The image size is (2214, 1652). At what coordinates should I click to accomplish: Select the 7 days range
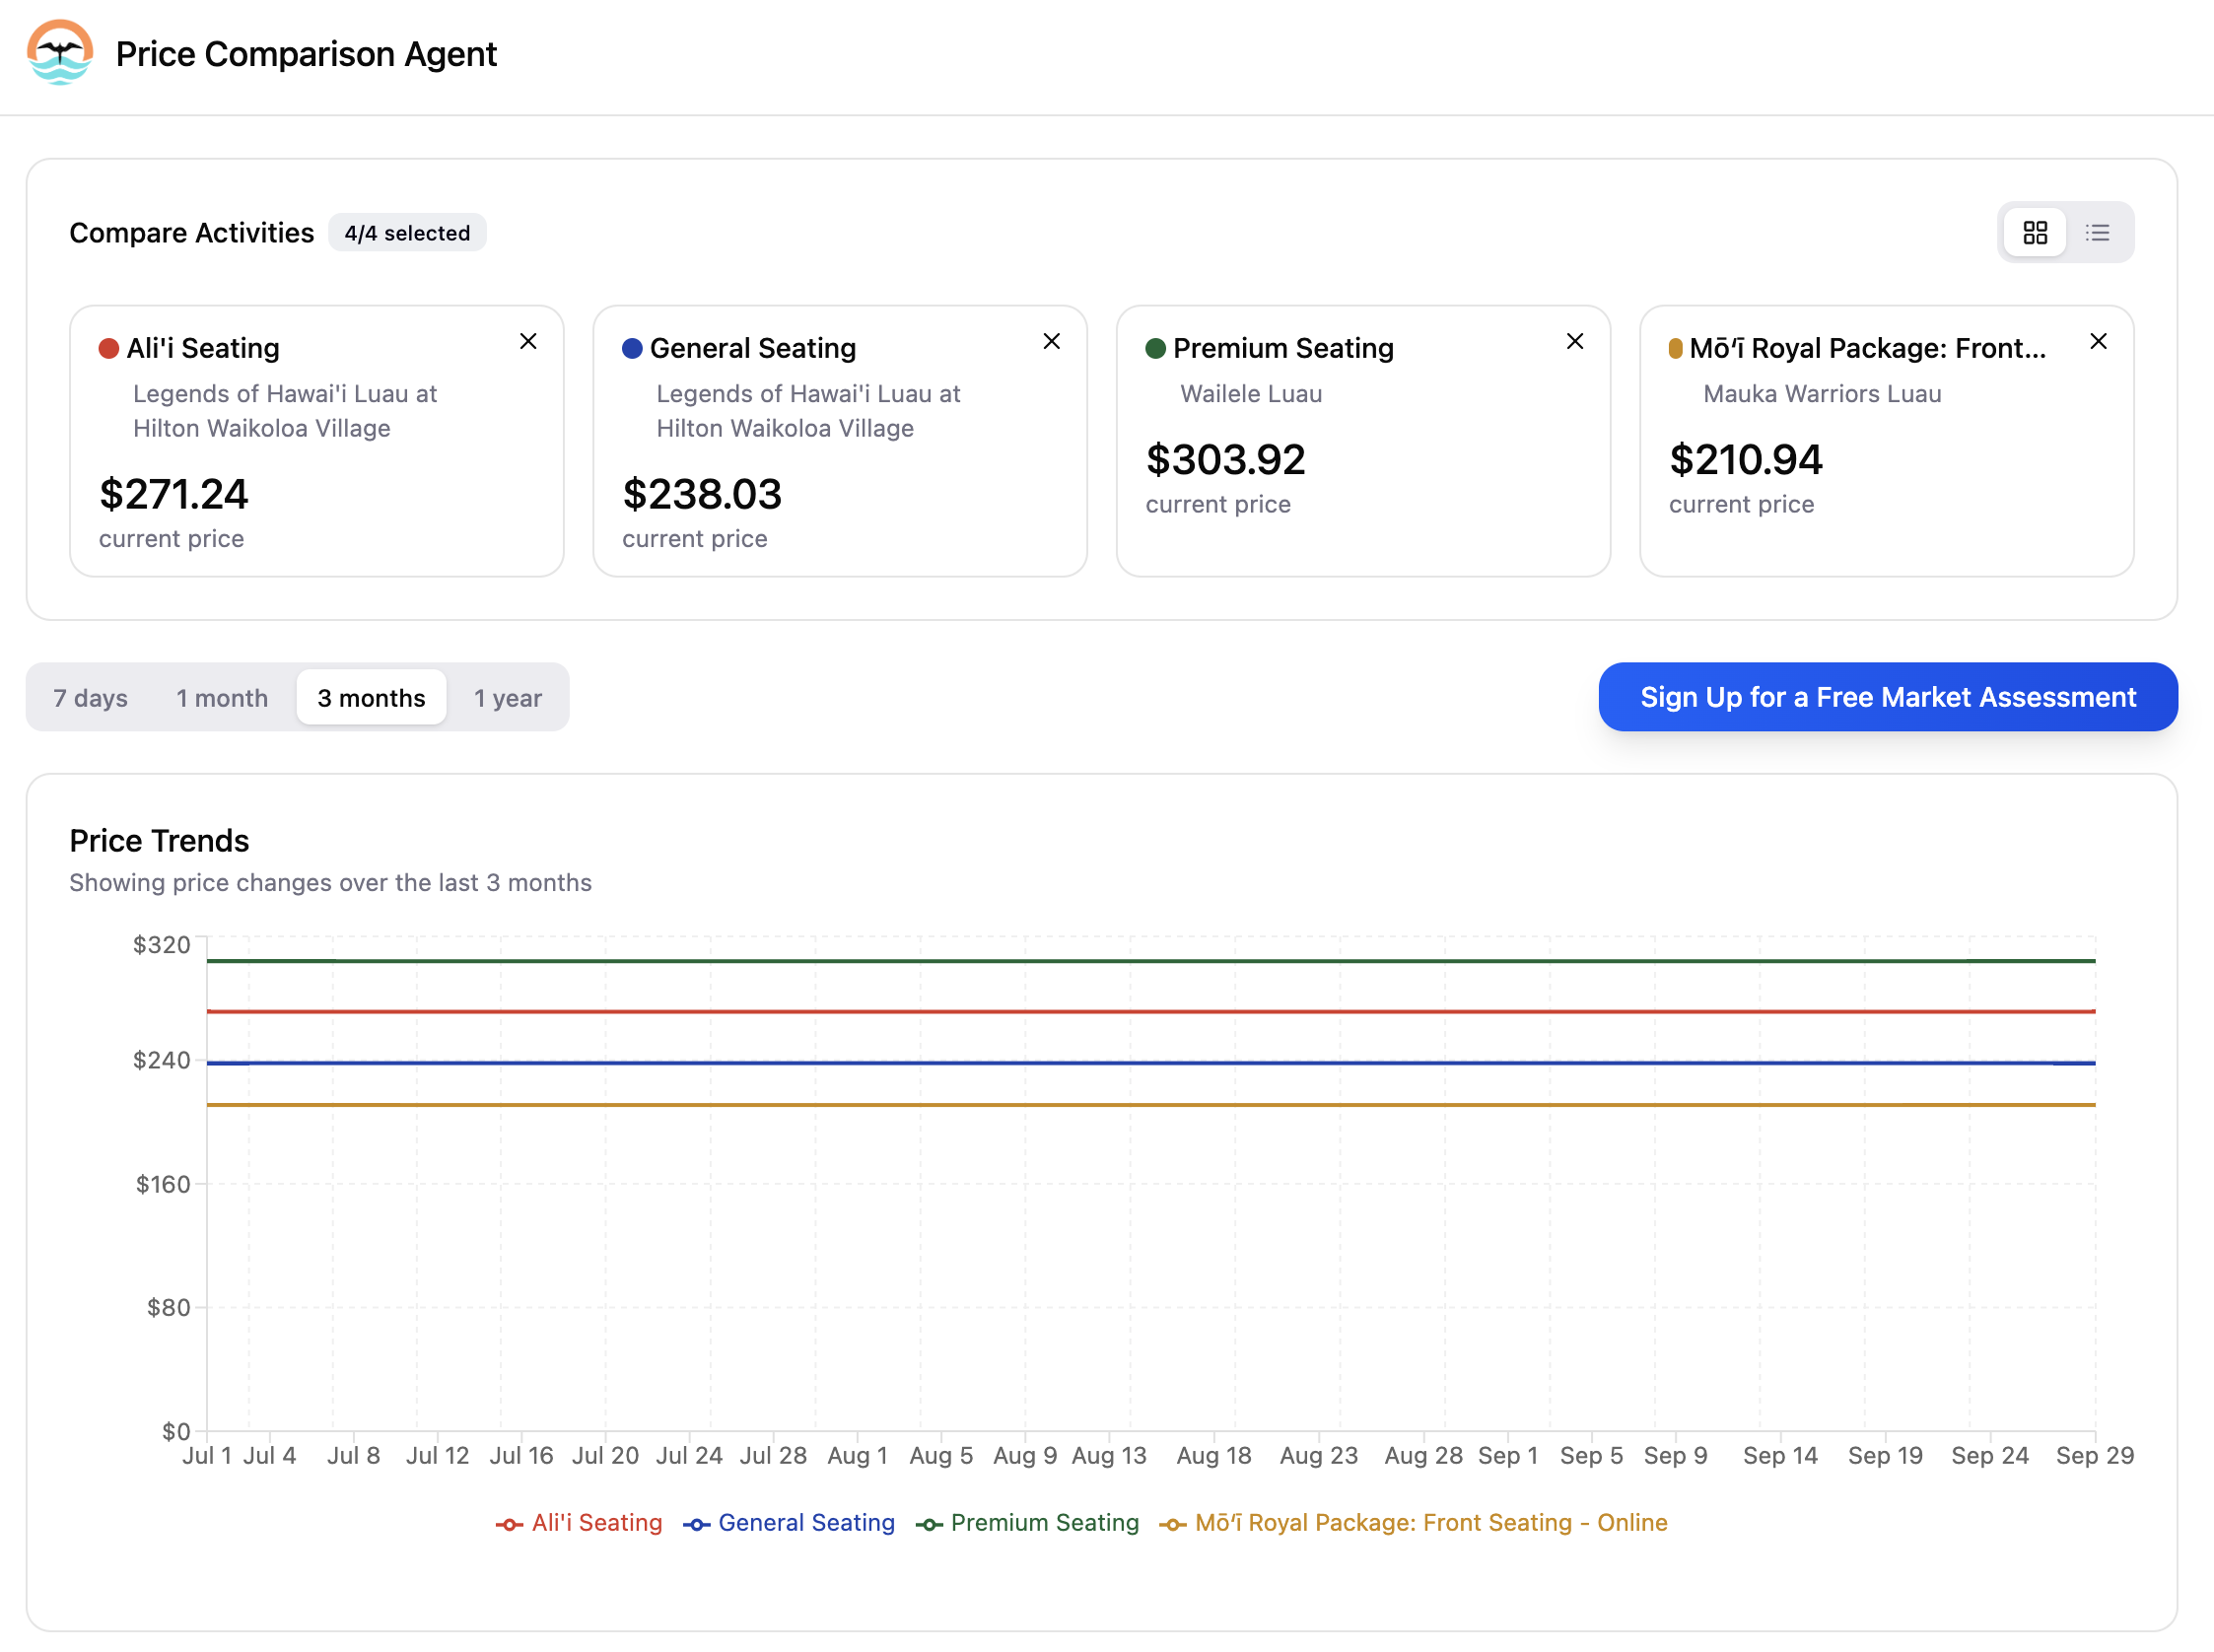pos(90,698)
